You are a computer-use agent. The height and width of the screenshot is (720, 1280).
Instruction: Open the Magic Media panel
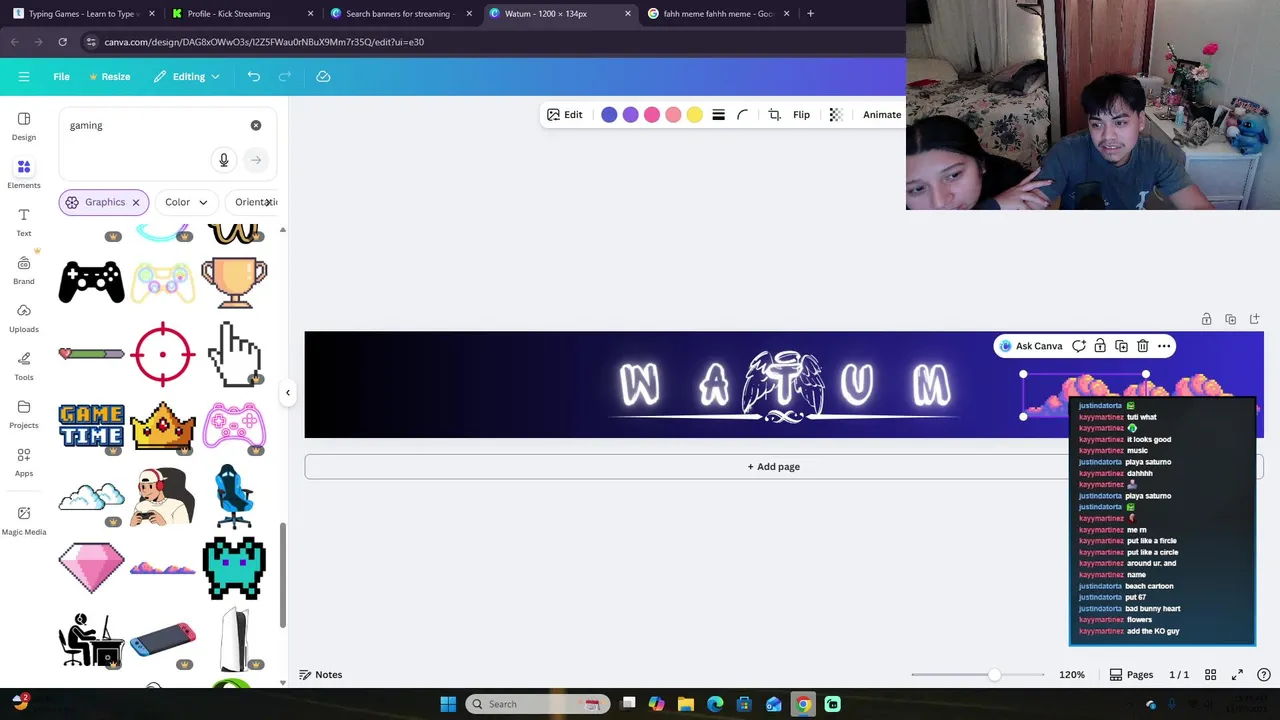click(x=24, y=520)
